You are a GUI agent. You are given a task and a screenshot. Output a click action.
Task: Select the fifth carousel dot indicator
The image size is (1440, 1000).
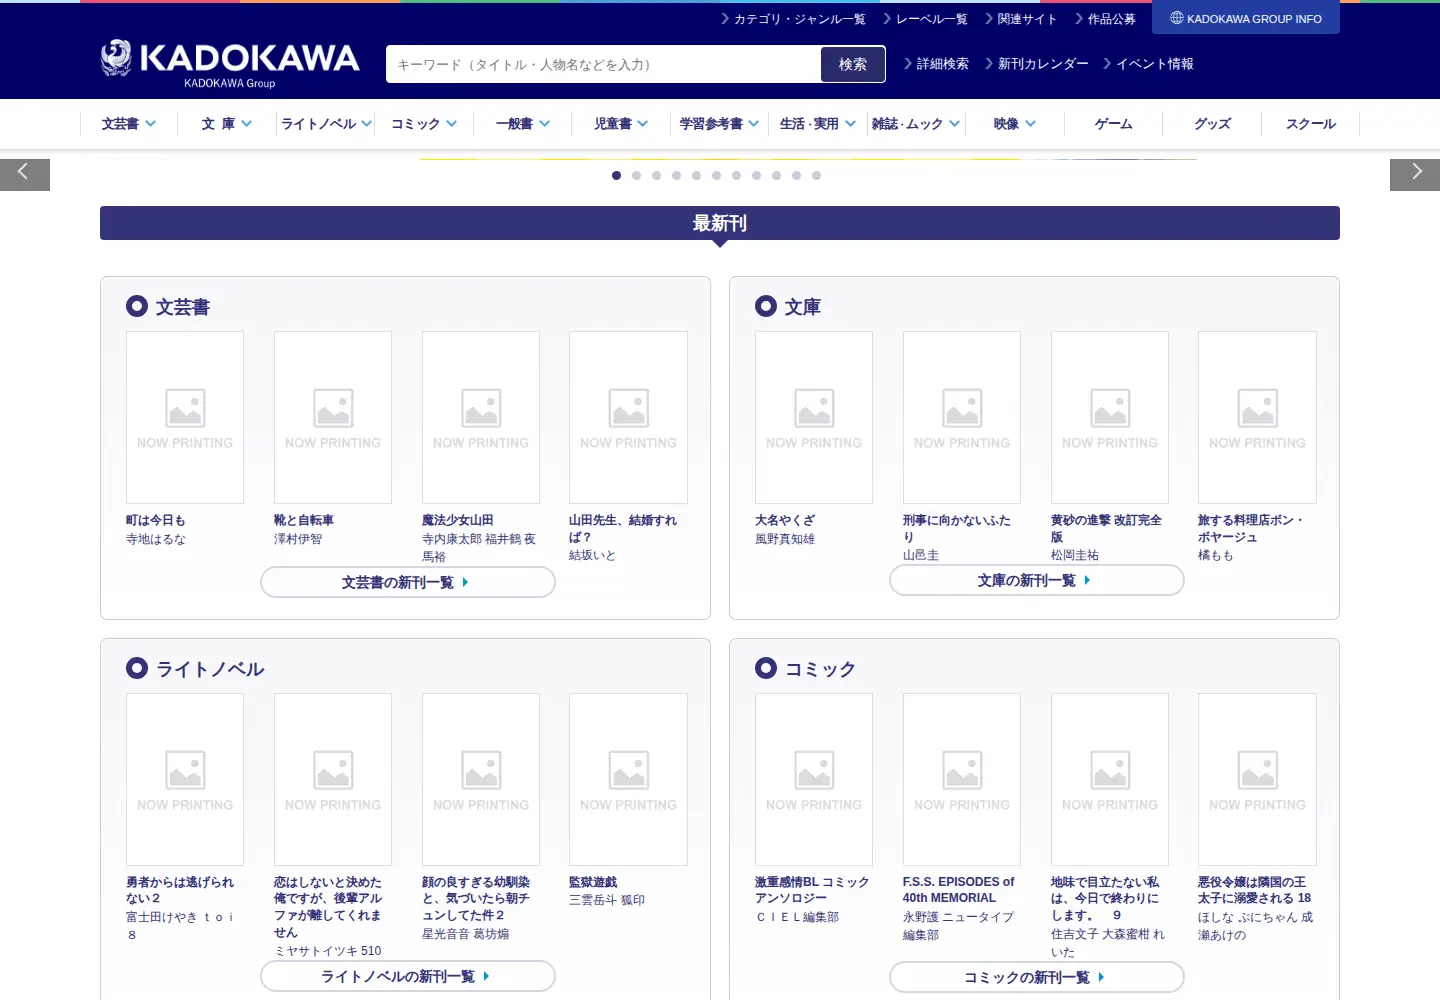(696, 175)
